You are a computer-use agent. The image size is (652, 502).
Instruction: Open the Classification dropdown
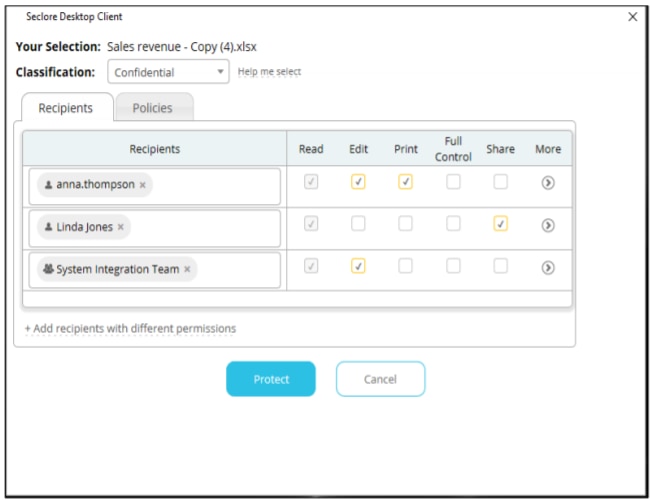168,72
